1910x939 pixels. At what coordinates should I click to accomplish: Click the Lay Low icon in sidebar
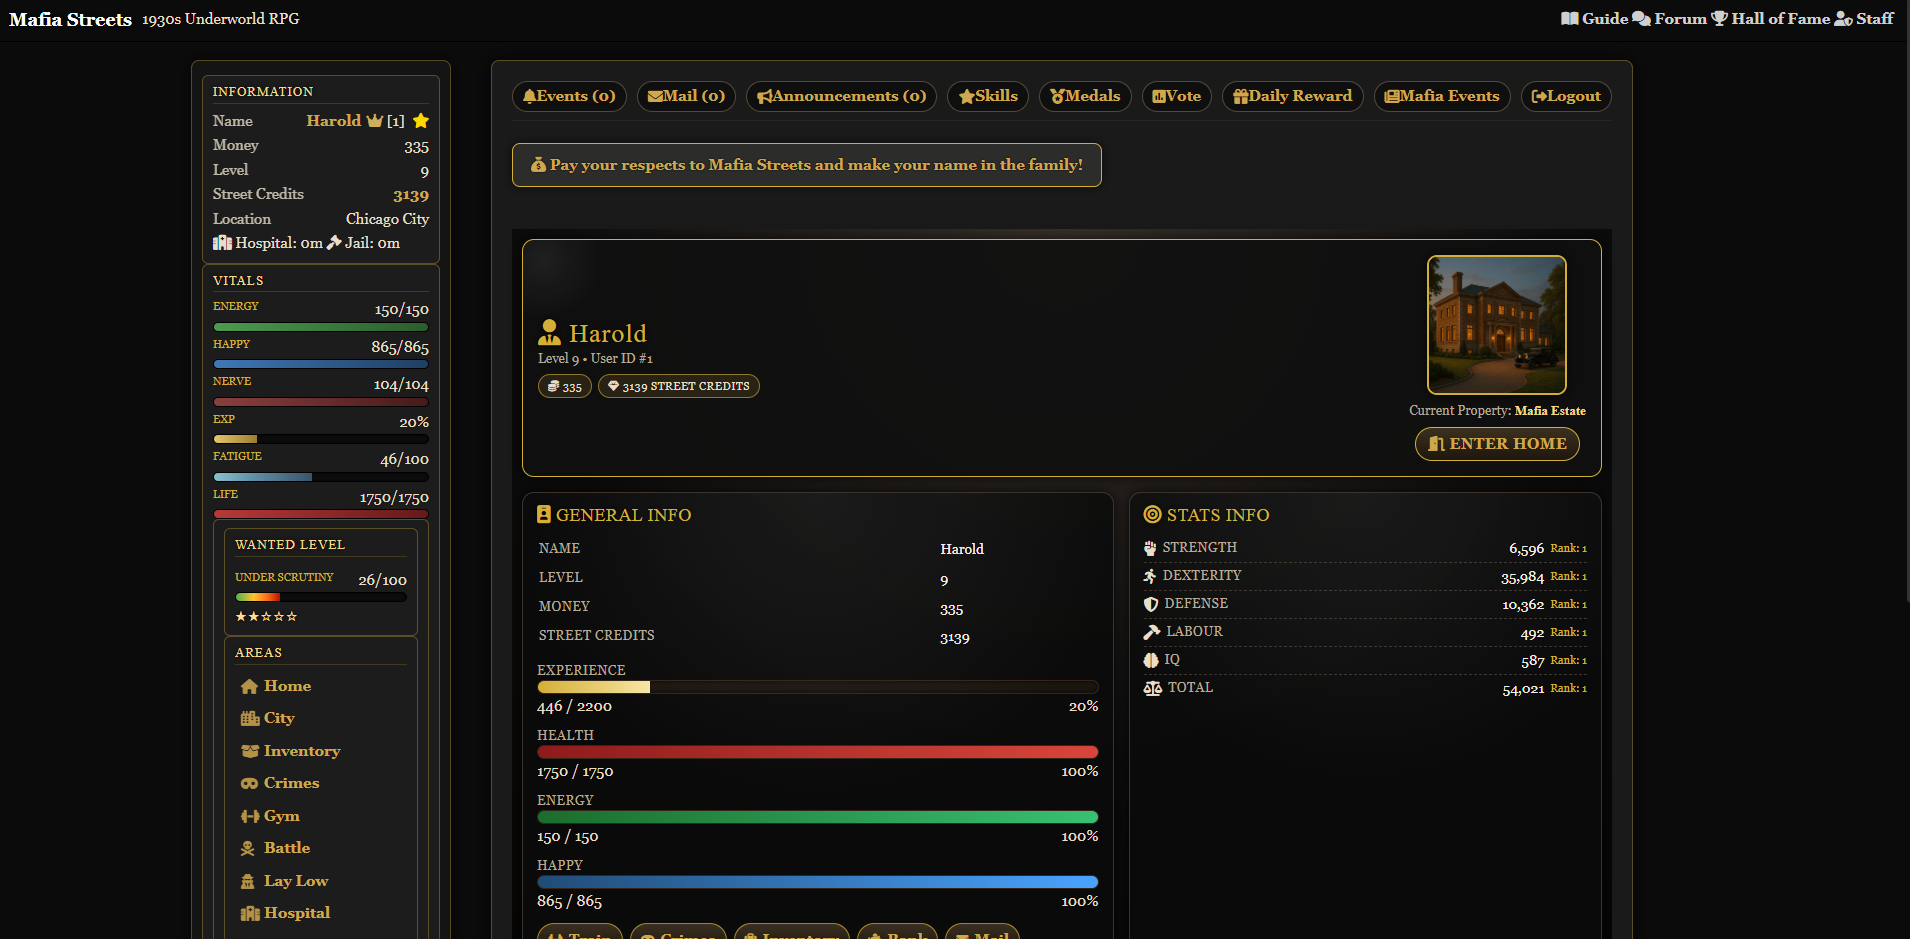click(x=248, y=882)
